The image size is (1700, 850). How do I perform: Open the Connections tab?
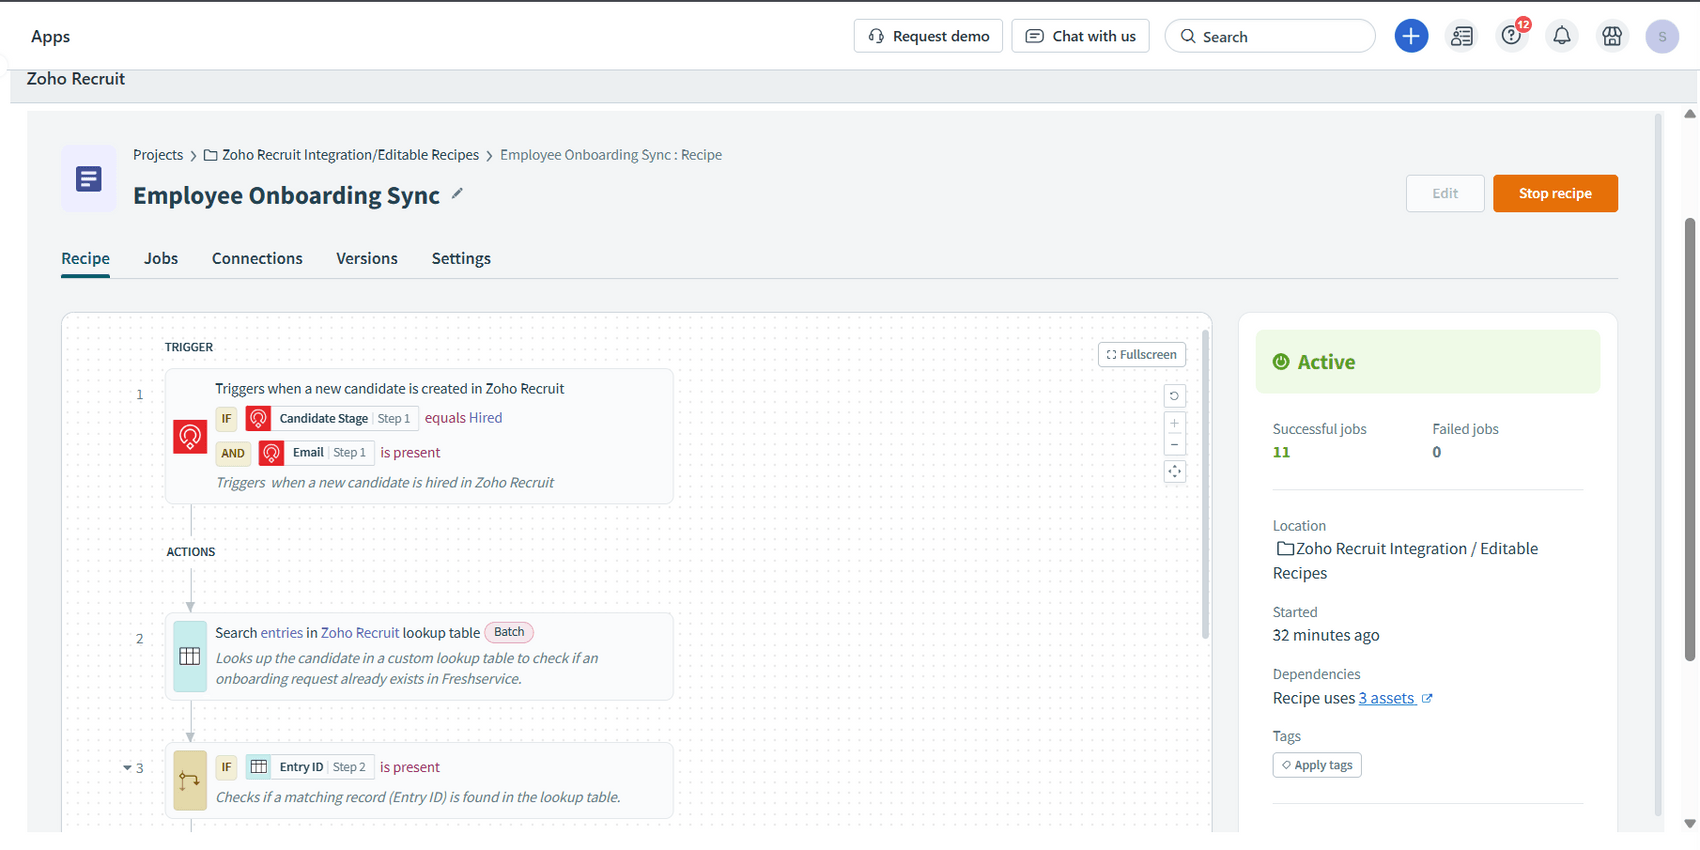(257, 258)
